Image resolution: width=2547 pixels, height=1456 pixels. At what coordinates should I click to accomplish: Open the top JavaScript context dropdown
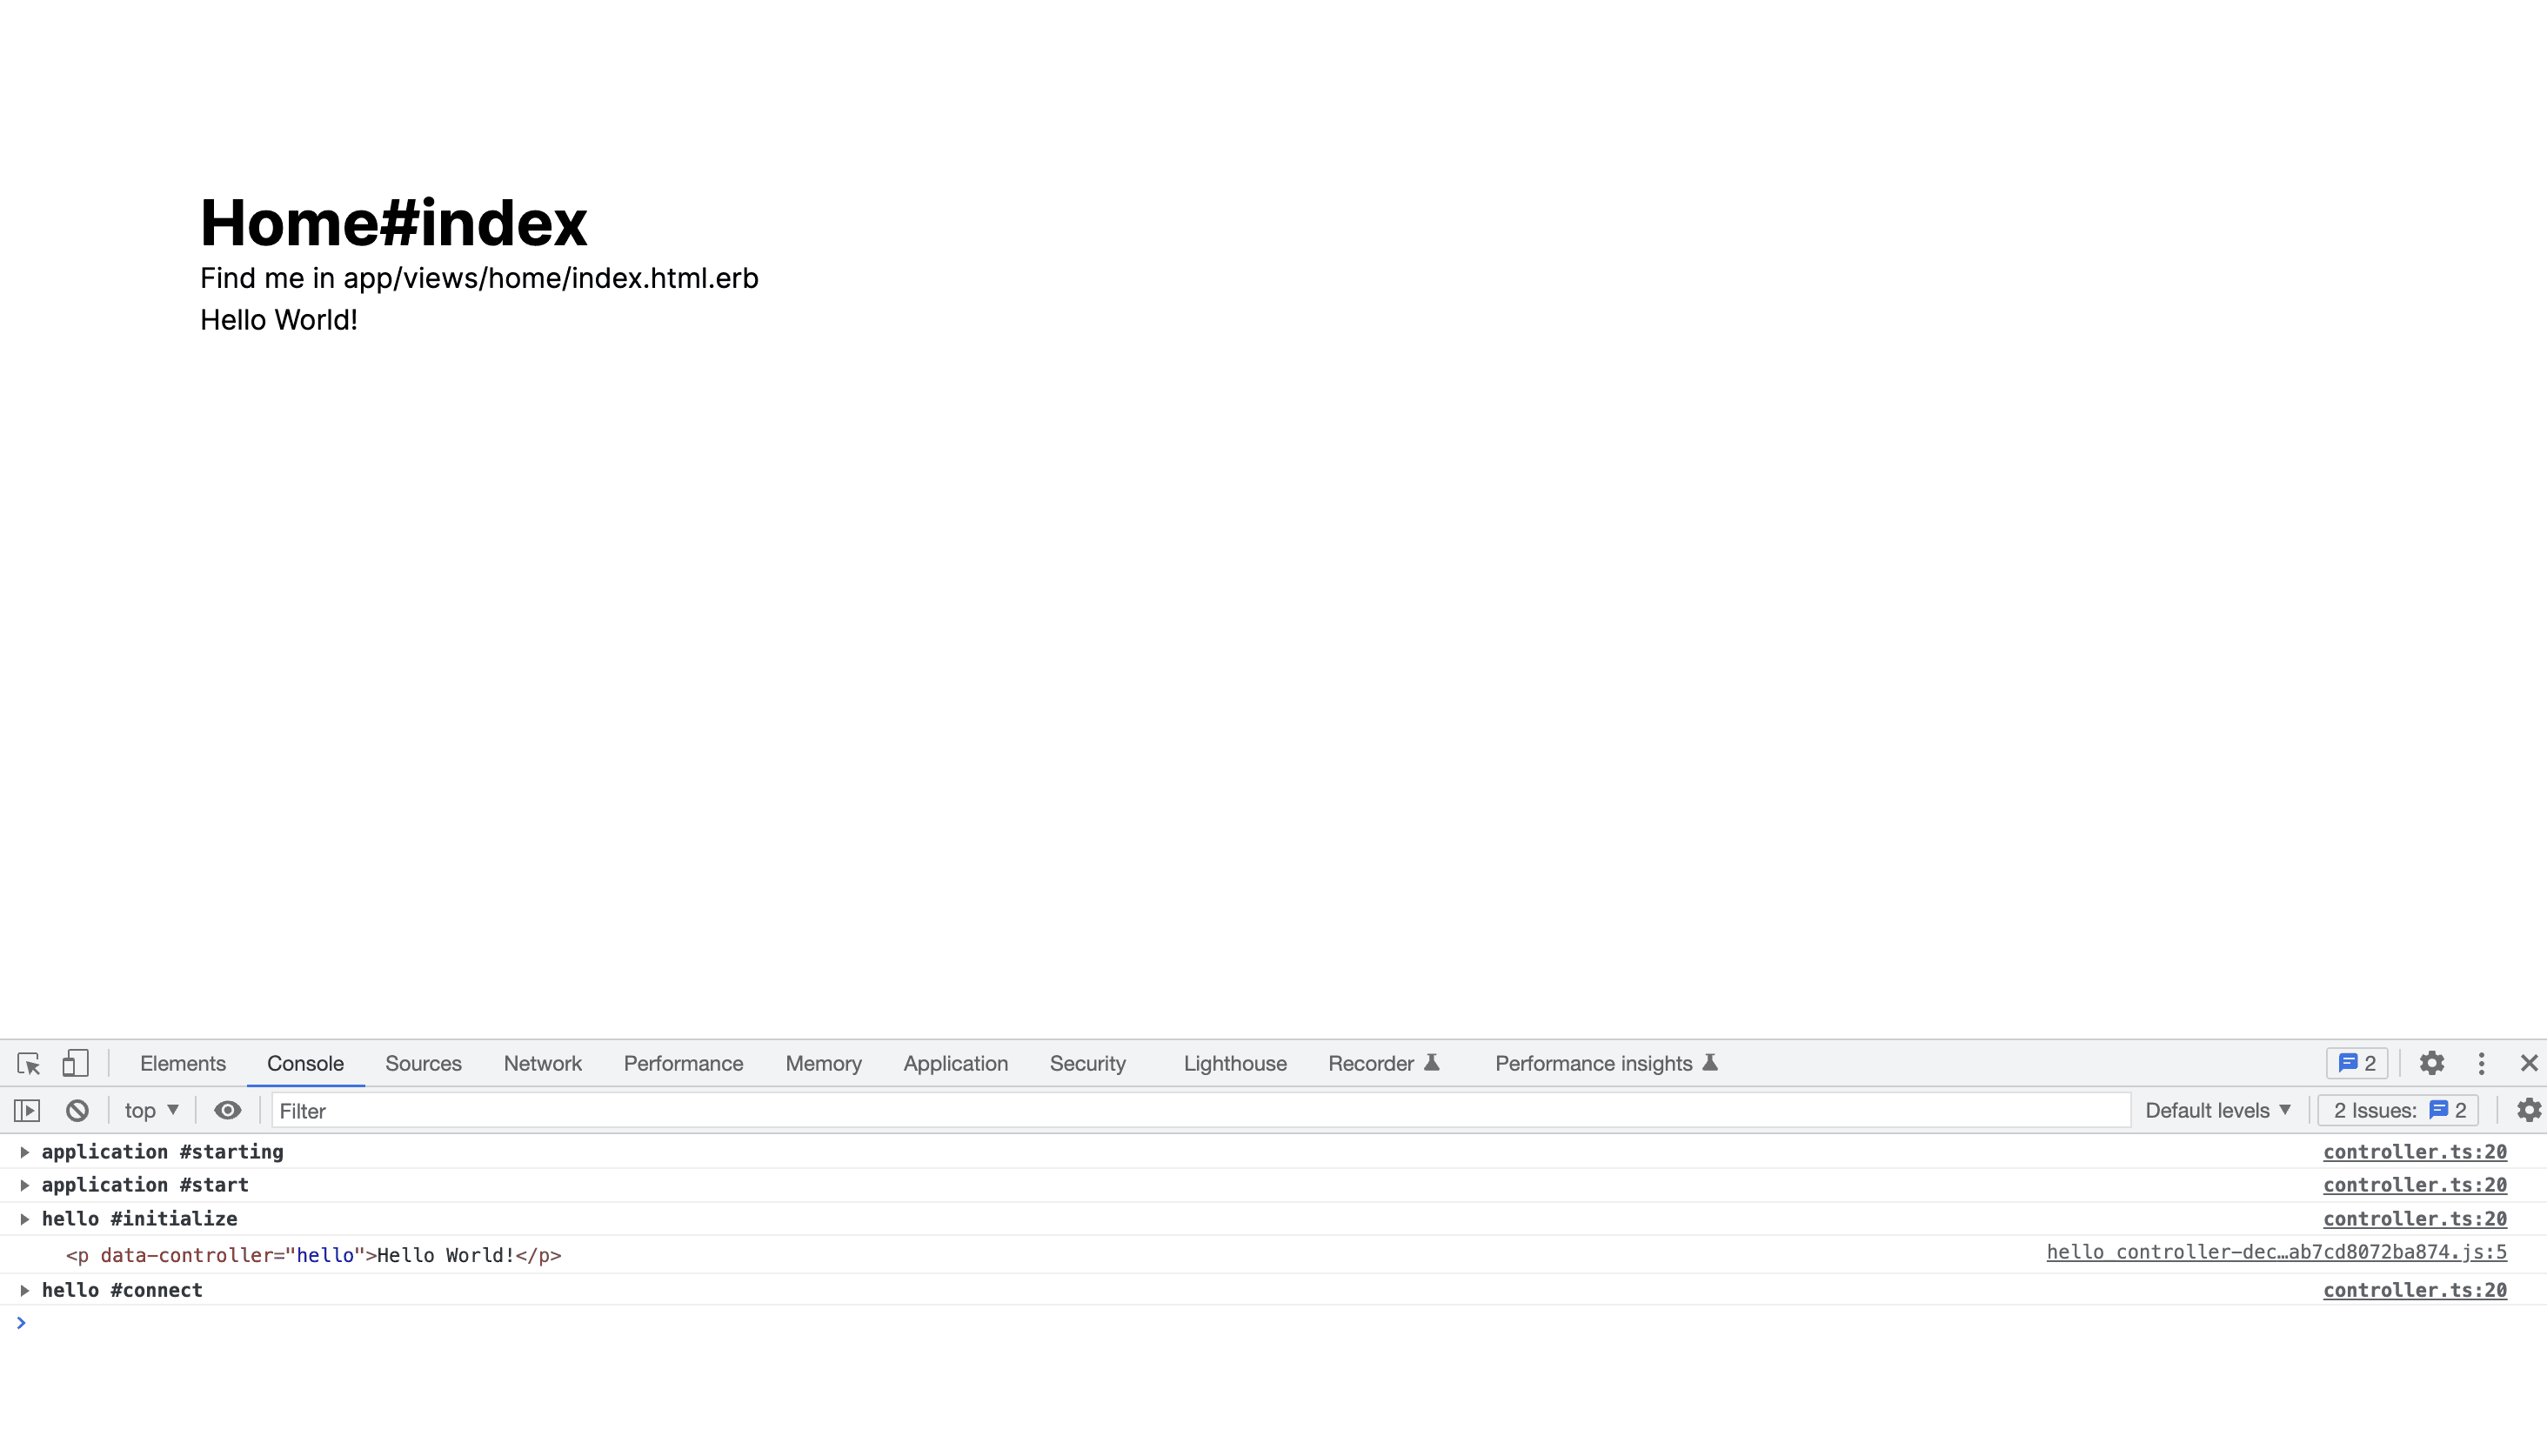click(x=151, y=1110)
